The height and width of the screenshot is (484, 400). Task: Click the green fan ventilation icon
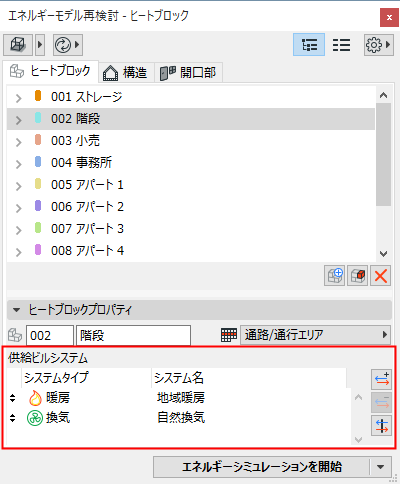(35, 418)
